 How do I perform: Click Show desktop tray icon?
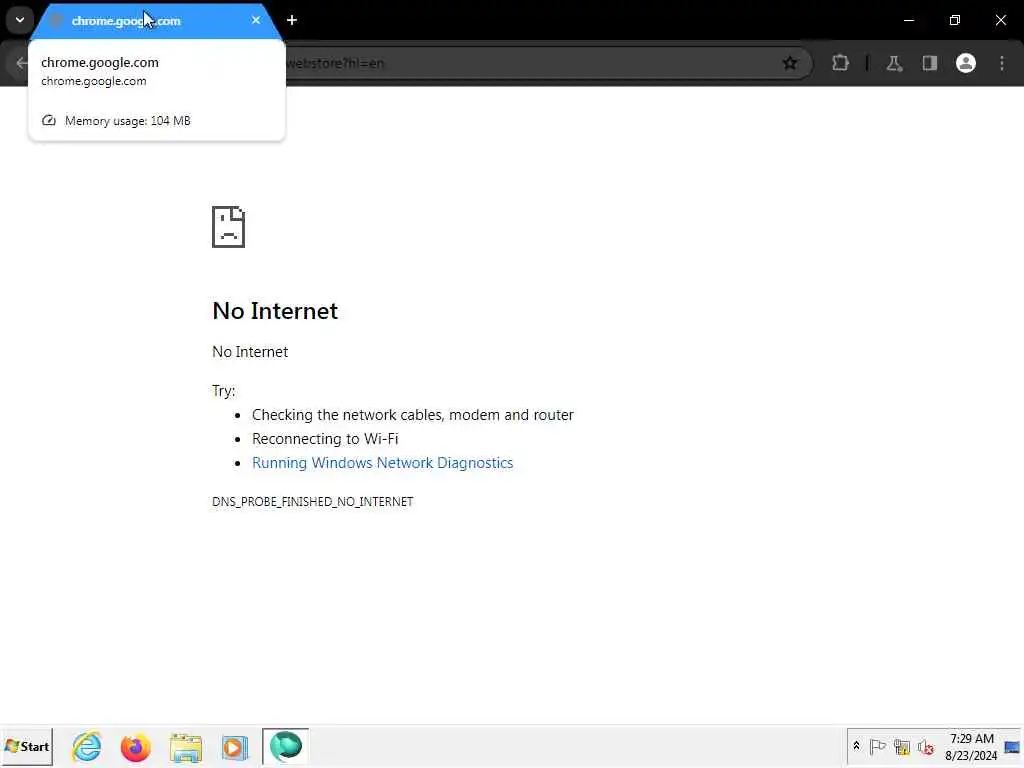(1014, 747)
